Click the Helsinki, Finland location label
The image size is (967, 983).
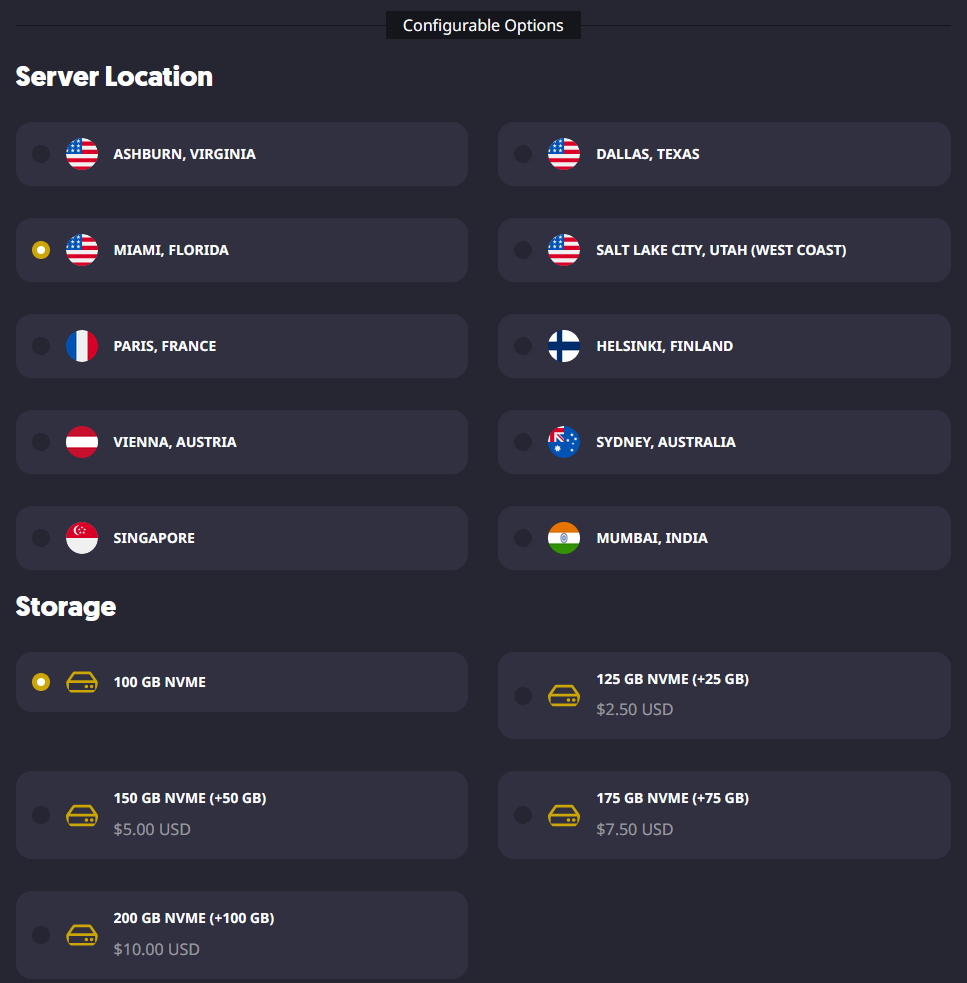664,346
